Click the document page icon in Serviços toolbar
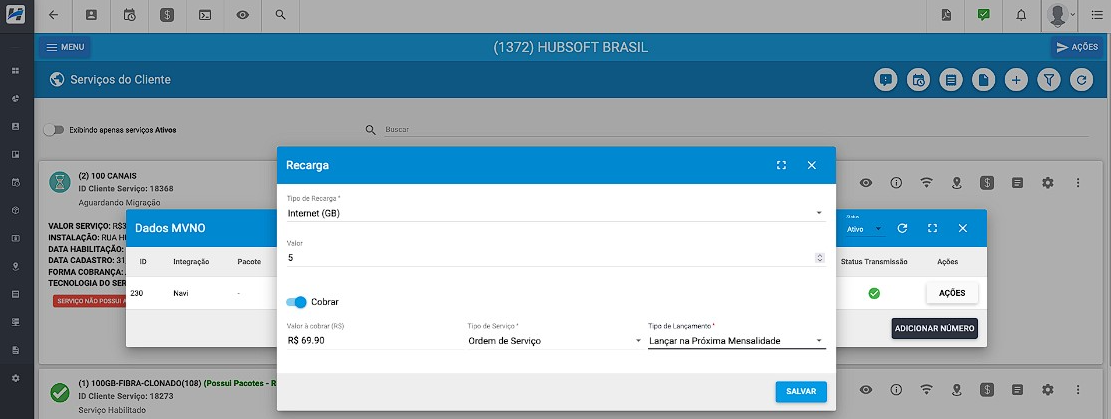The height and width of the screenshot is (419, 1111). tap(983, 80)
